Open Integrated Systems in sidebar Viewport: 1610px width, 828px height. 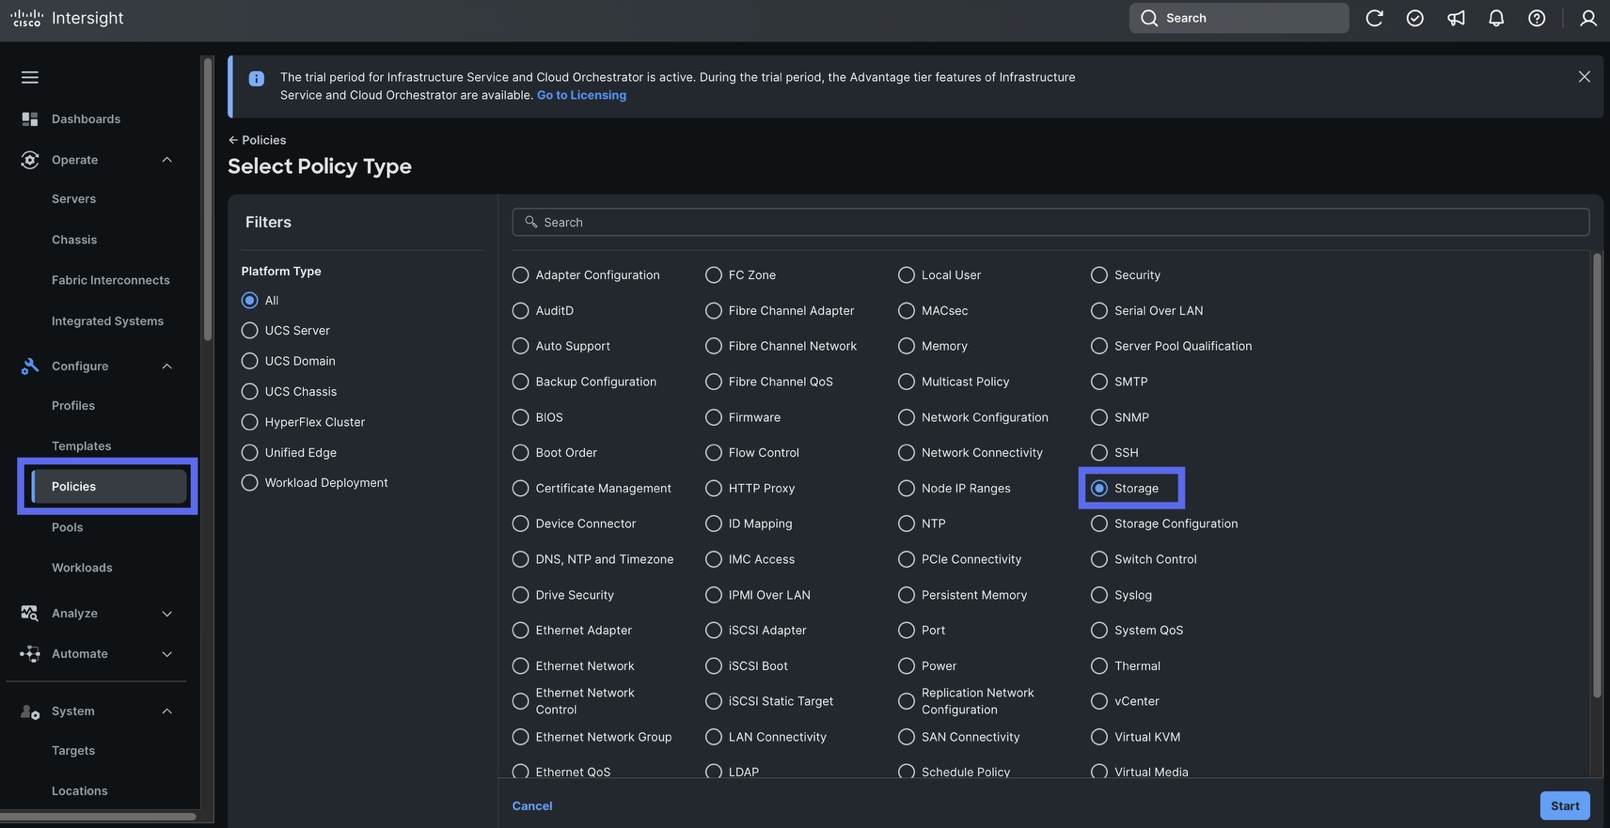107,321
